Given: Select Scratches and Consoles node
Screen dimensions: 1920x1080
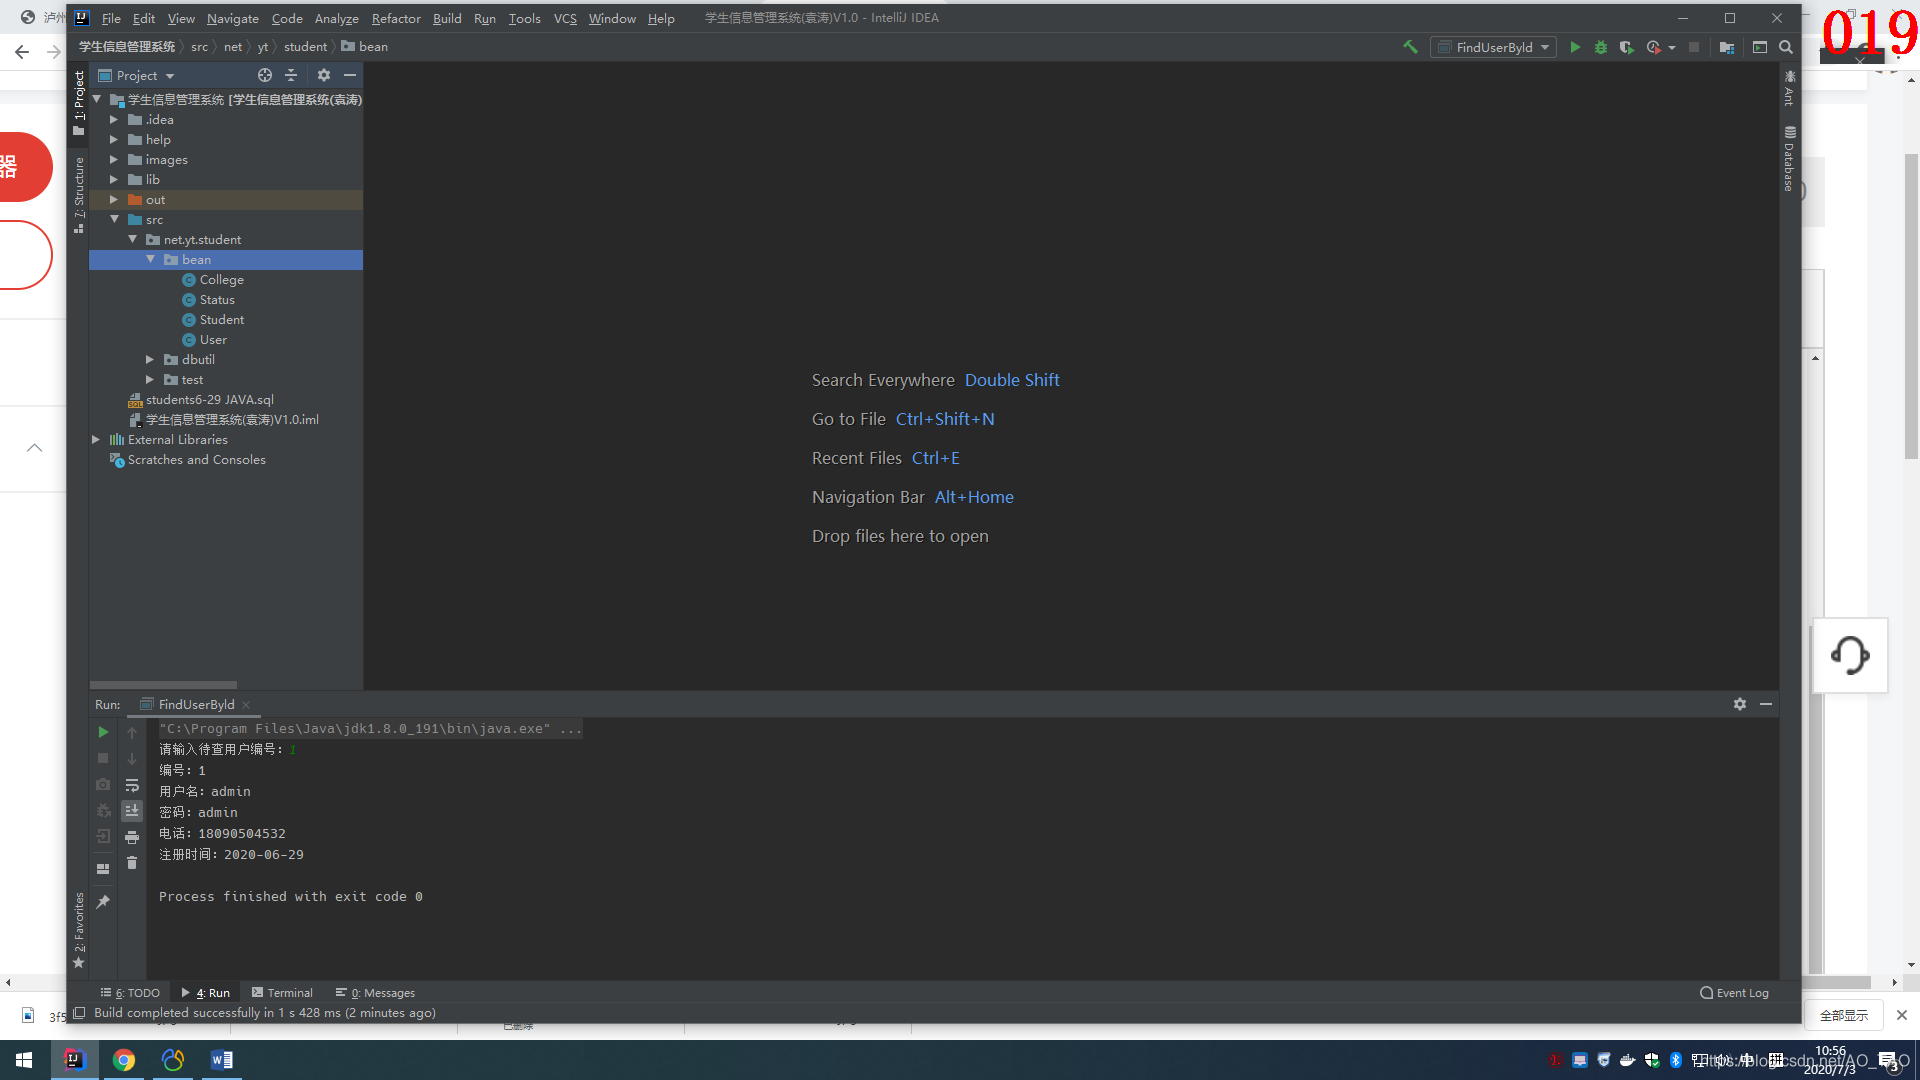Looking at the screenshot, I should pos(196,460).
